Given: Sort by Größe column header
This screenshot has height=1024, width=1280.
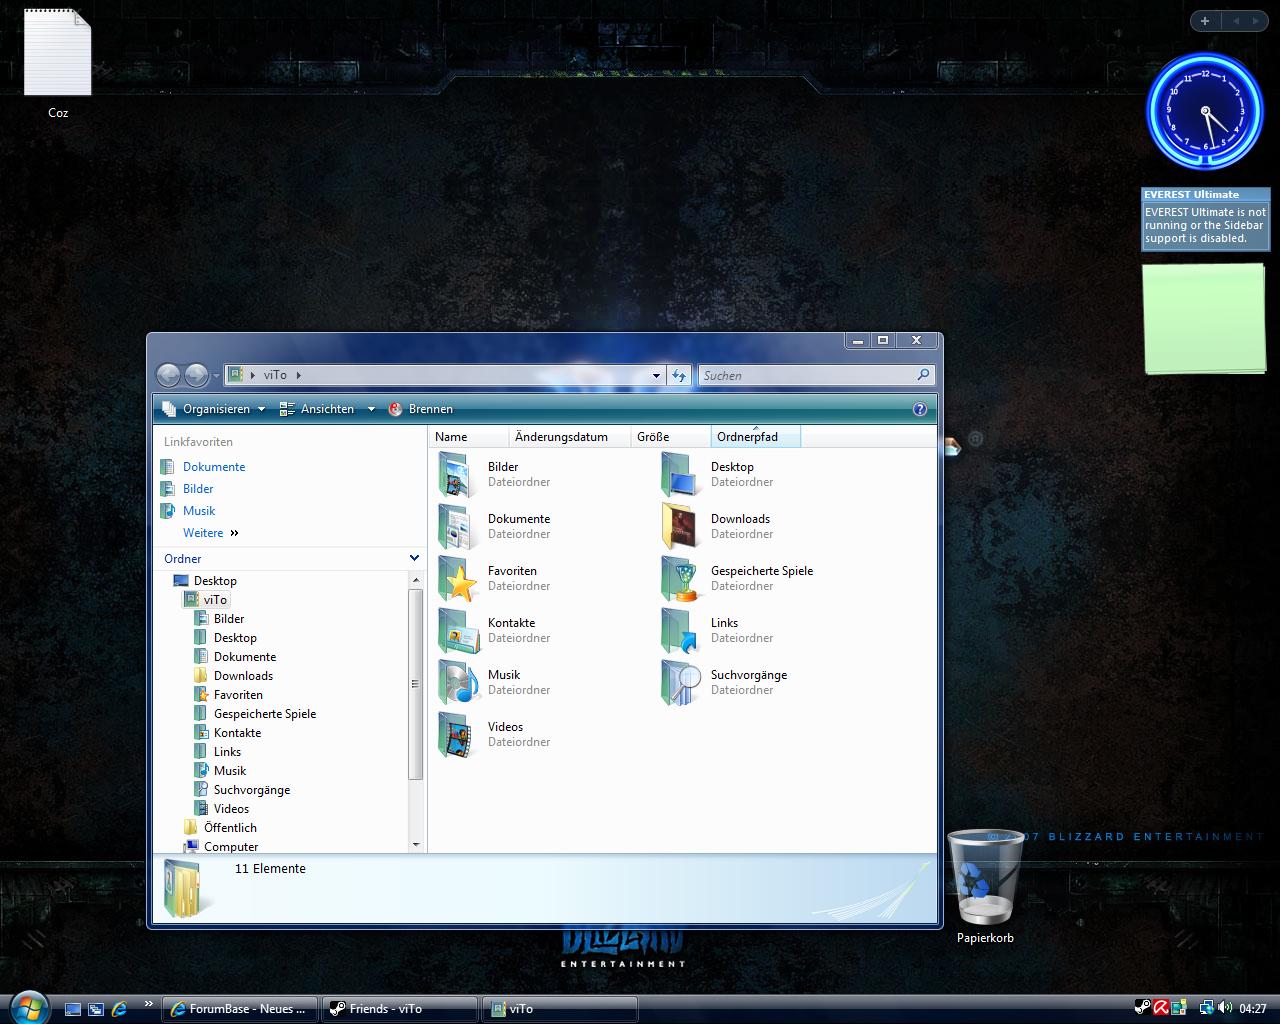Looking at the screenshot, I should [x=671, y=437].
